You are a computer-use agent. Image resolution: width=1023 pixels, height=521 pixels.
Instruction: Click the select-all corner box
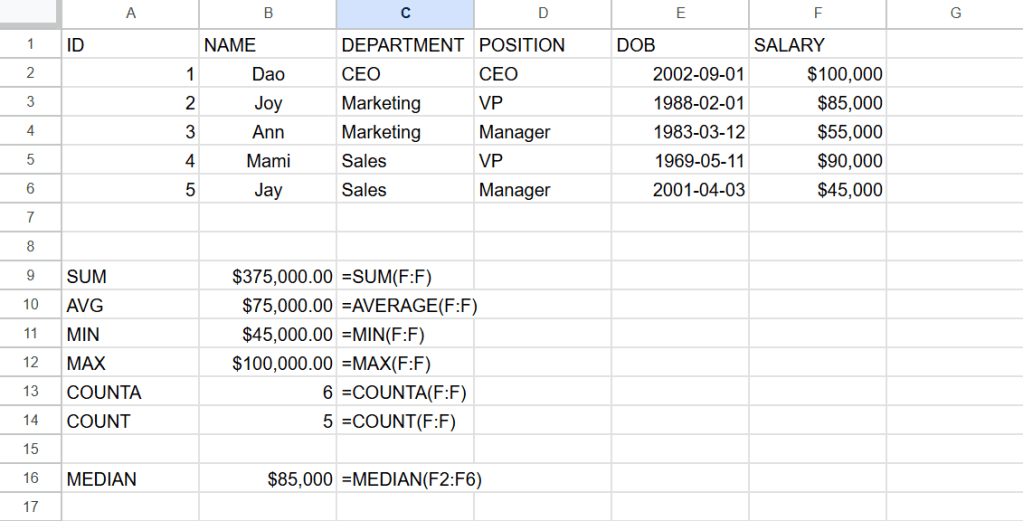click(30, 13)
